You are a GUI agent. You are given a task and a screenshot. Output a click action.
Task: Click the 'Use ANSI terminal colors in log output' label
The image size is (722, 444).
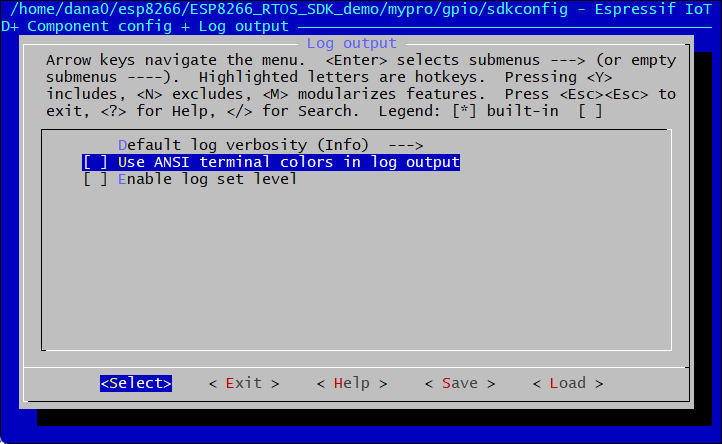[x=289, y=162]
